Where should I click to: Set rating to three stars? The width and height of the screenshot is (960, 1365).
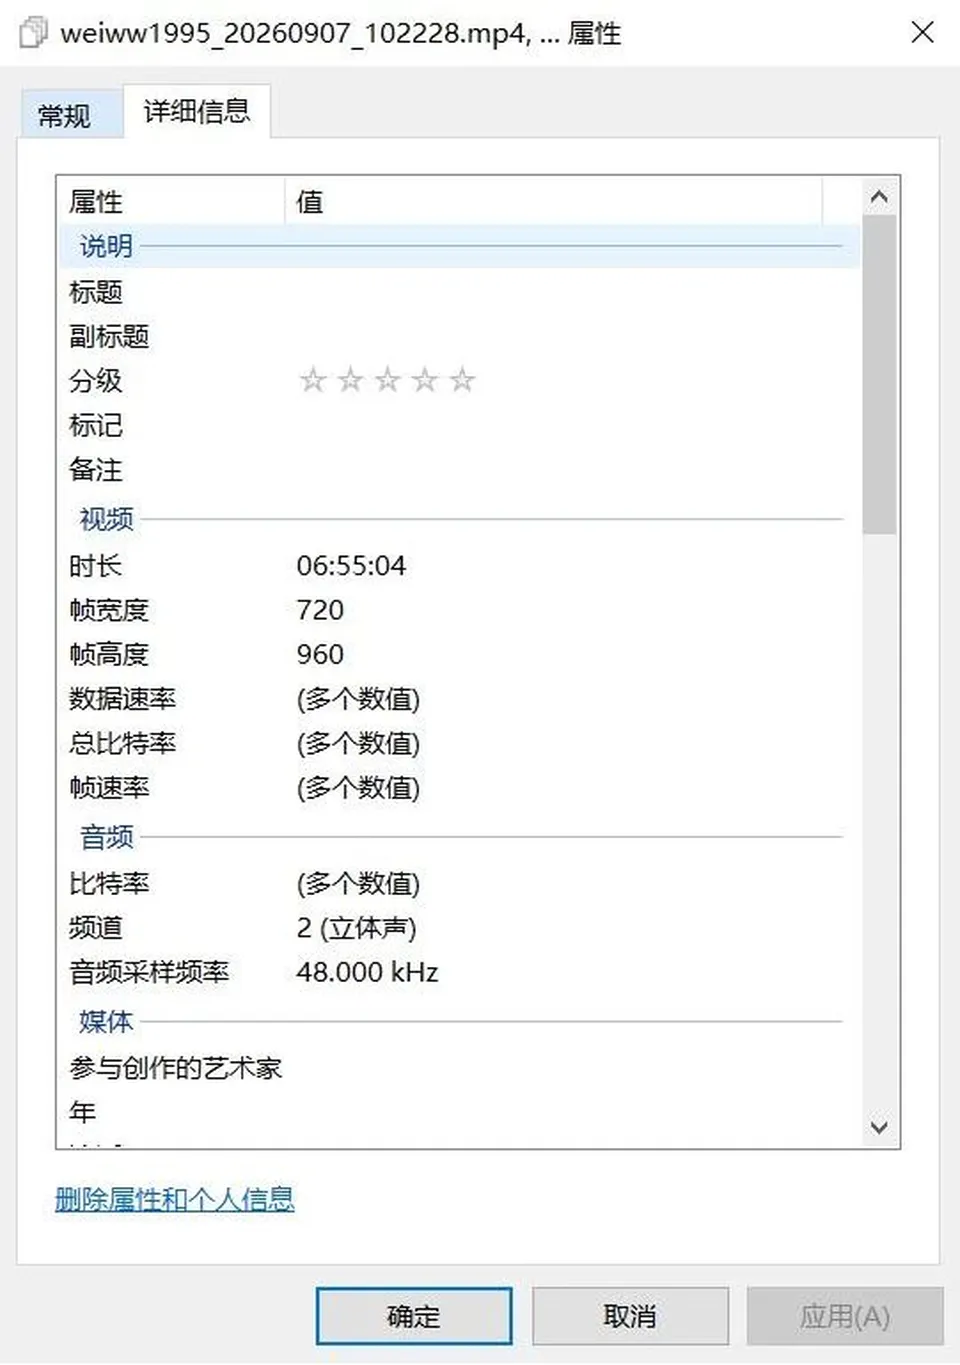point(387,380)
